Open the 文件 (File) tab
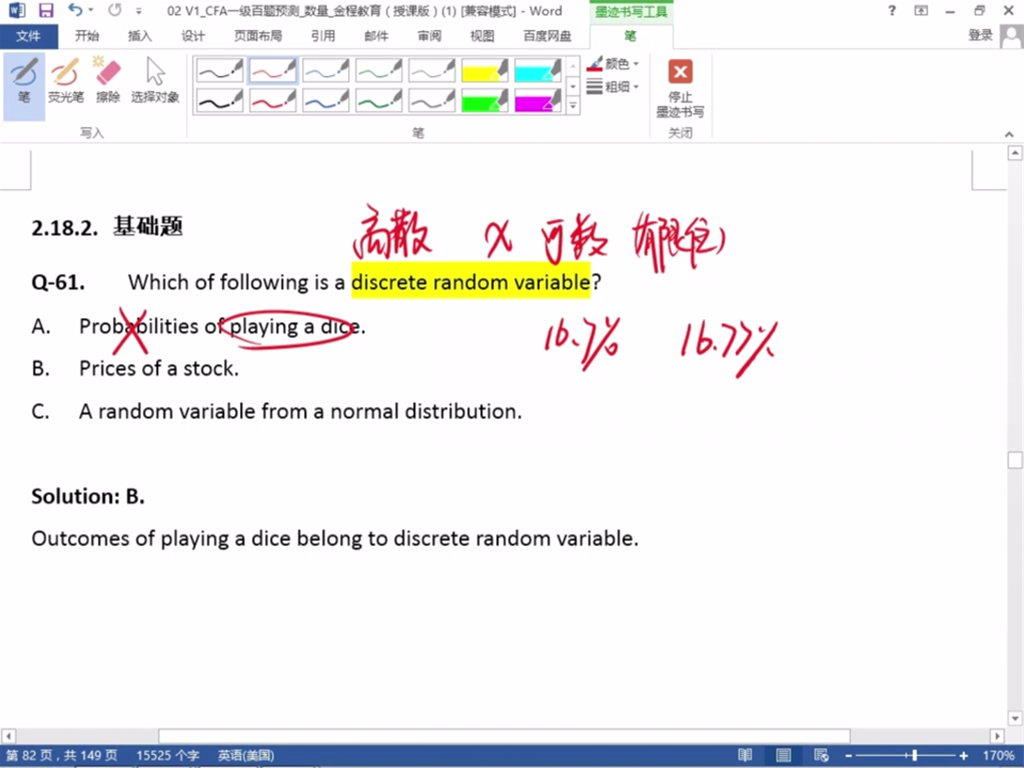 [x=29, y=36]
